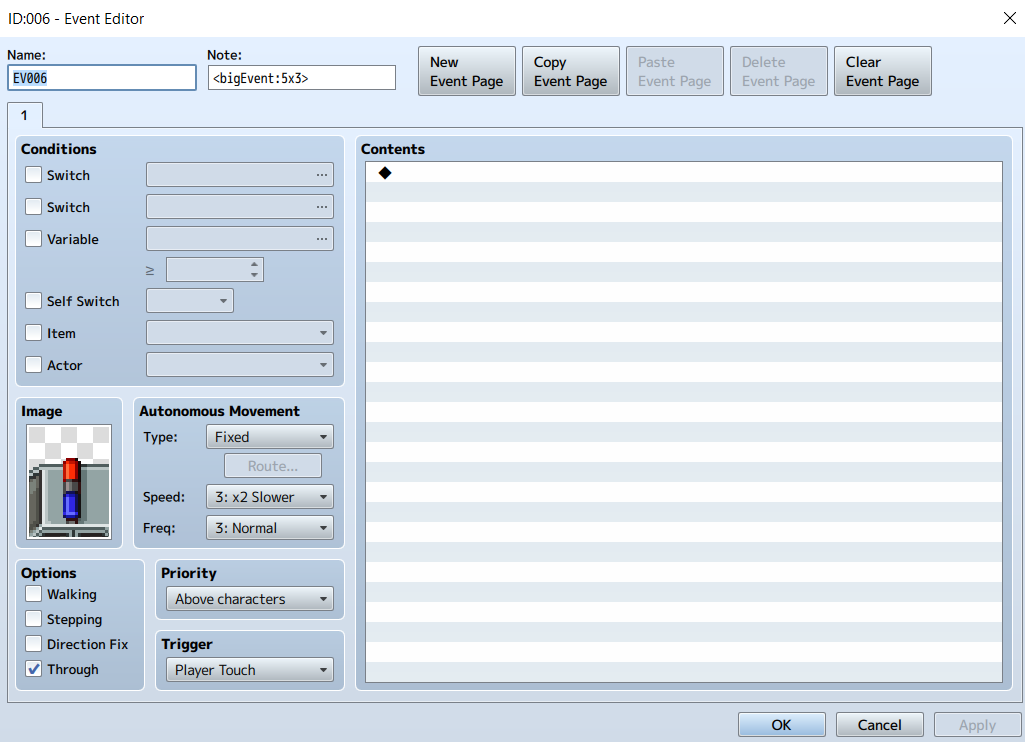Image resolution: width=1025 pixels, height=742 pixels.
Task: Click the Route... button
Action: [273, 466]
